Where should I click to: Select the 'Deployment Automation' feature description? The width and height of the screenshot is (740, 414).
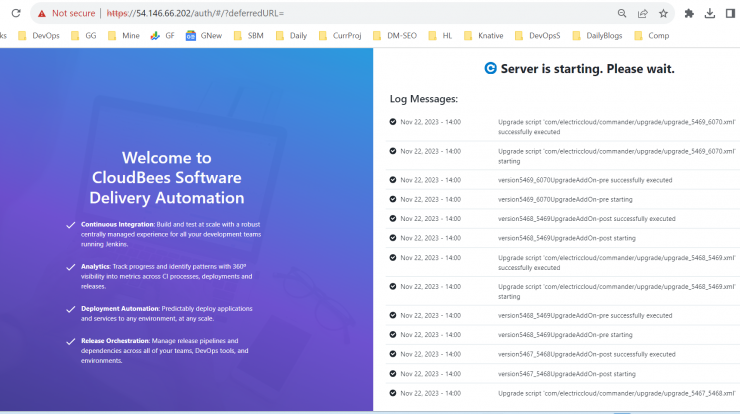(x=167, y=314)
